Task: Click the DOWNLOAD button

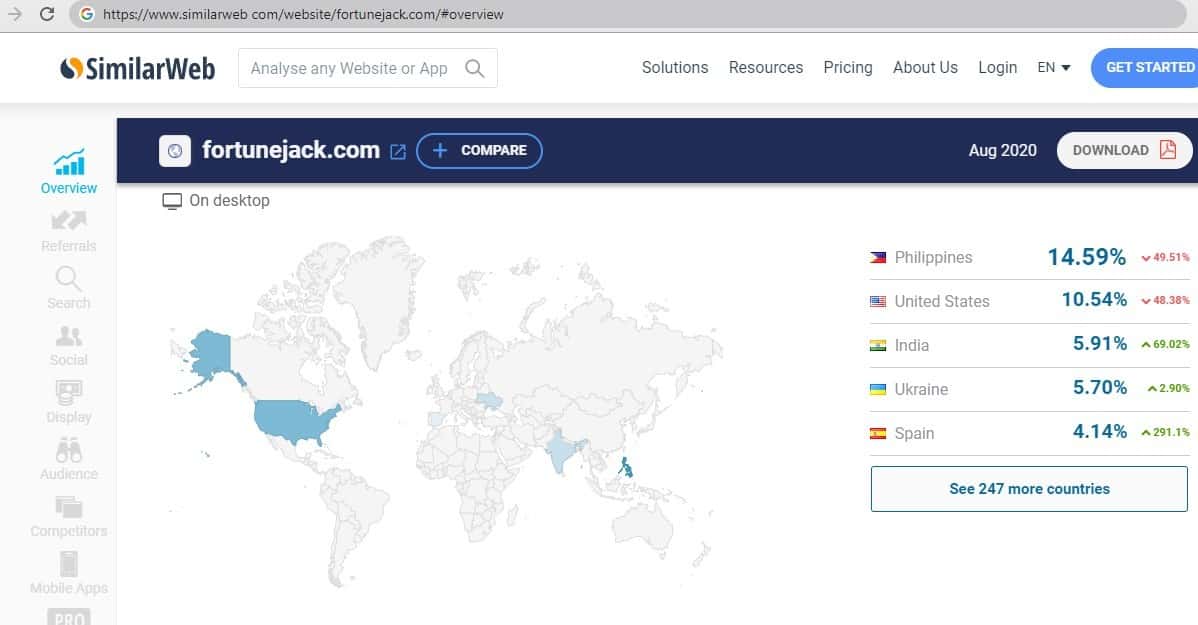Action: point(1124,150)
